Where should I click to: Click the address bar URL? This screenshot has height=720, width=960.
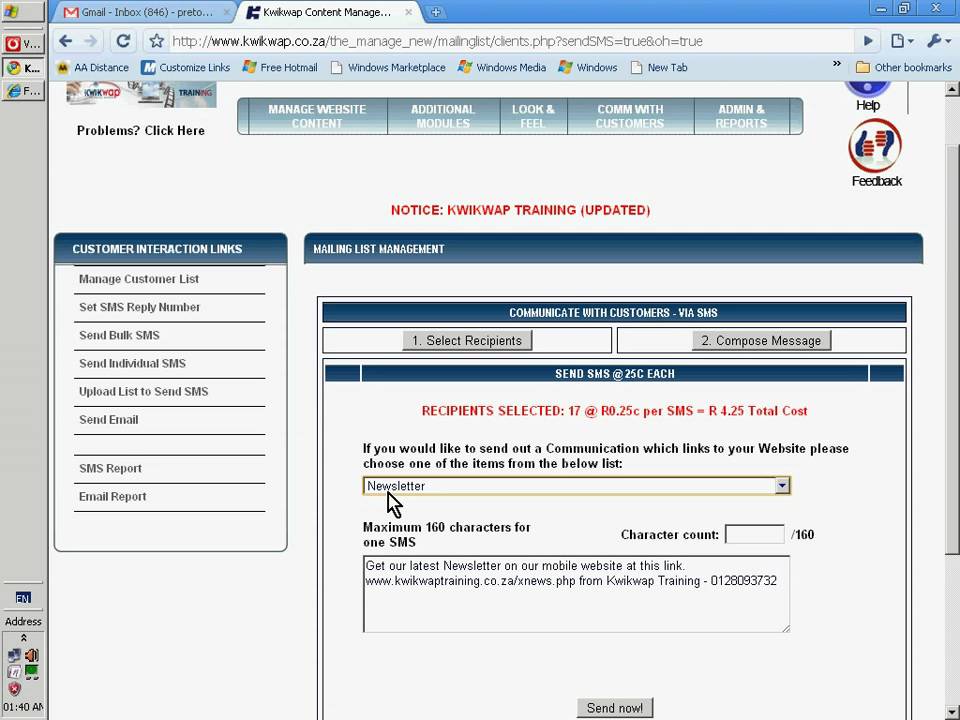click(x=437, y=41)
